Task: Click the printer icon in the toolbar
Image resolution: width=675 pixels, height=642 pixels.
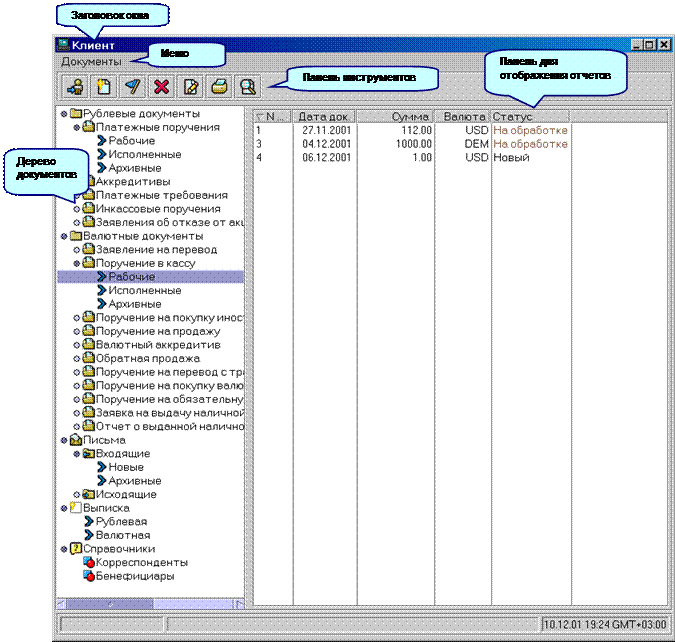Action: tap(219, 87)
